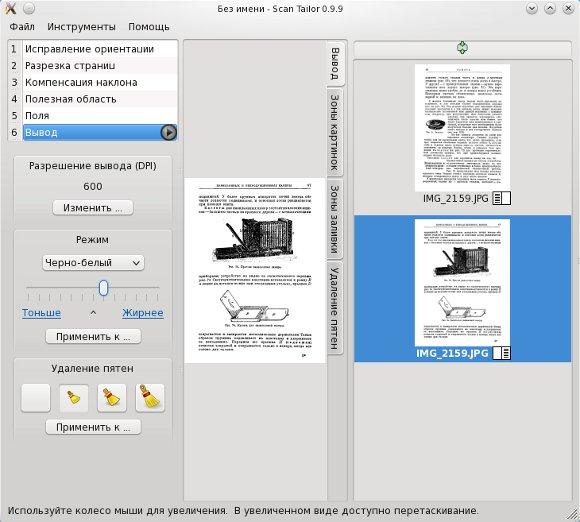Click the Жирнее link
Screen dimensions: 580x522
tap(143, 313)
